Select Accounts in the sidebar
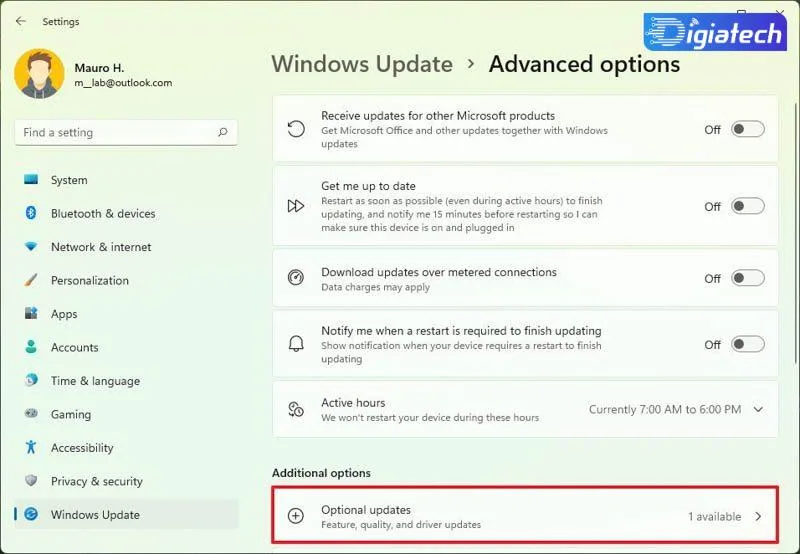This screenshot has height=554, width=800. coord(126,347)
